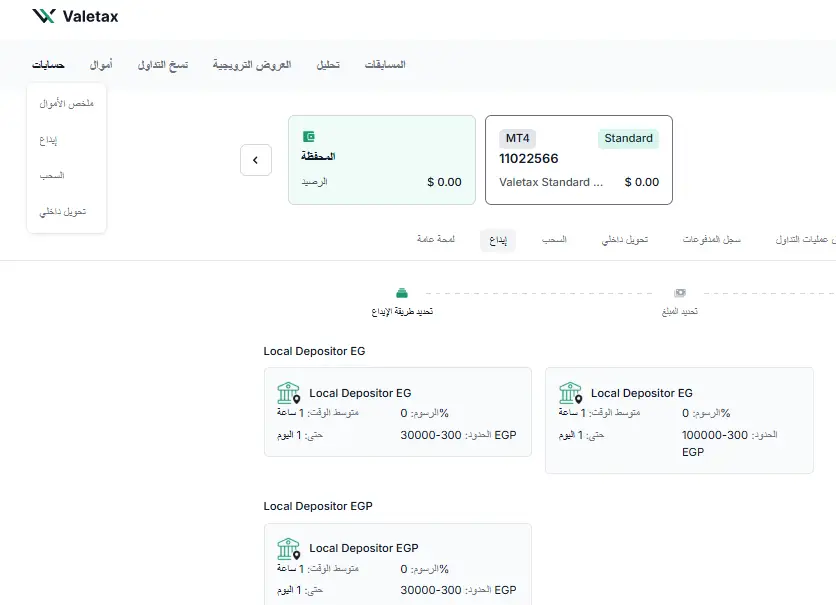The height and width of the screenshot is (605, 836).
Task: Click the Valetax Standard ... account name
Action: [x=551, y=182]
